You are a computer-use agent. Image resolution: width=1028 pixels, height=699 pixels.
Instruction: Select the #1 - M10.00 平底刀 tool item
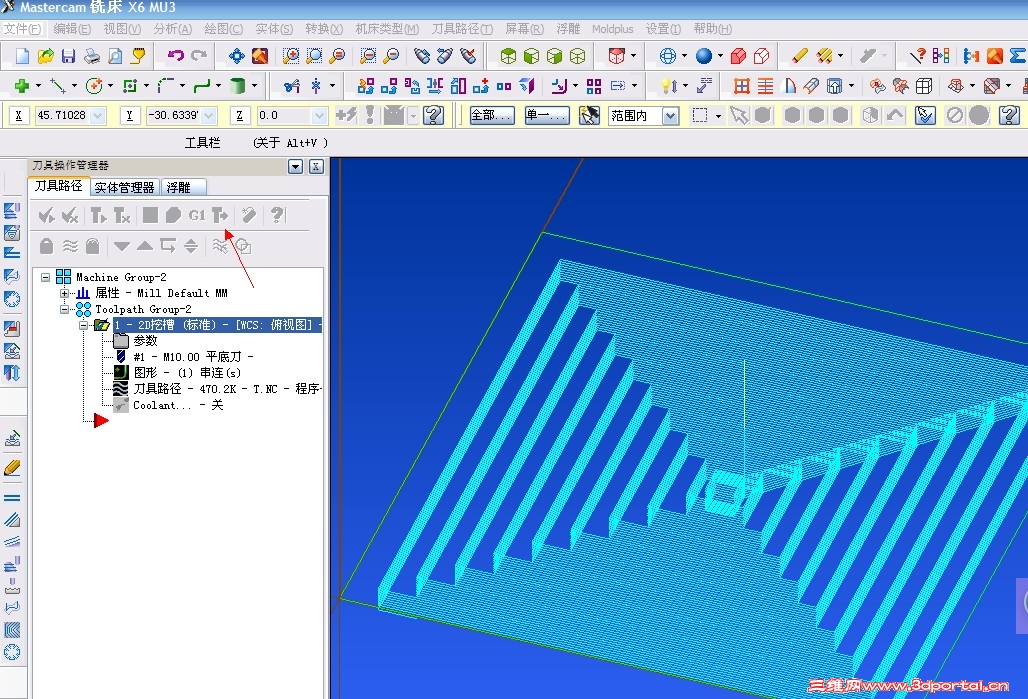(x=193, y=357)
